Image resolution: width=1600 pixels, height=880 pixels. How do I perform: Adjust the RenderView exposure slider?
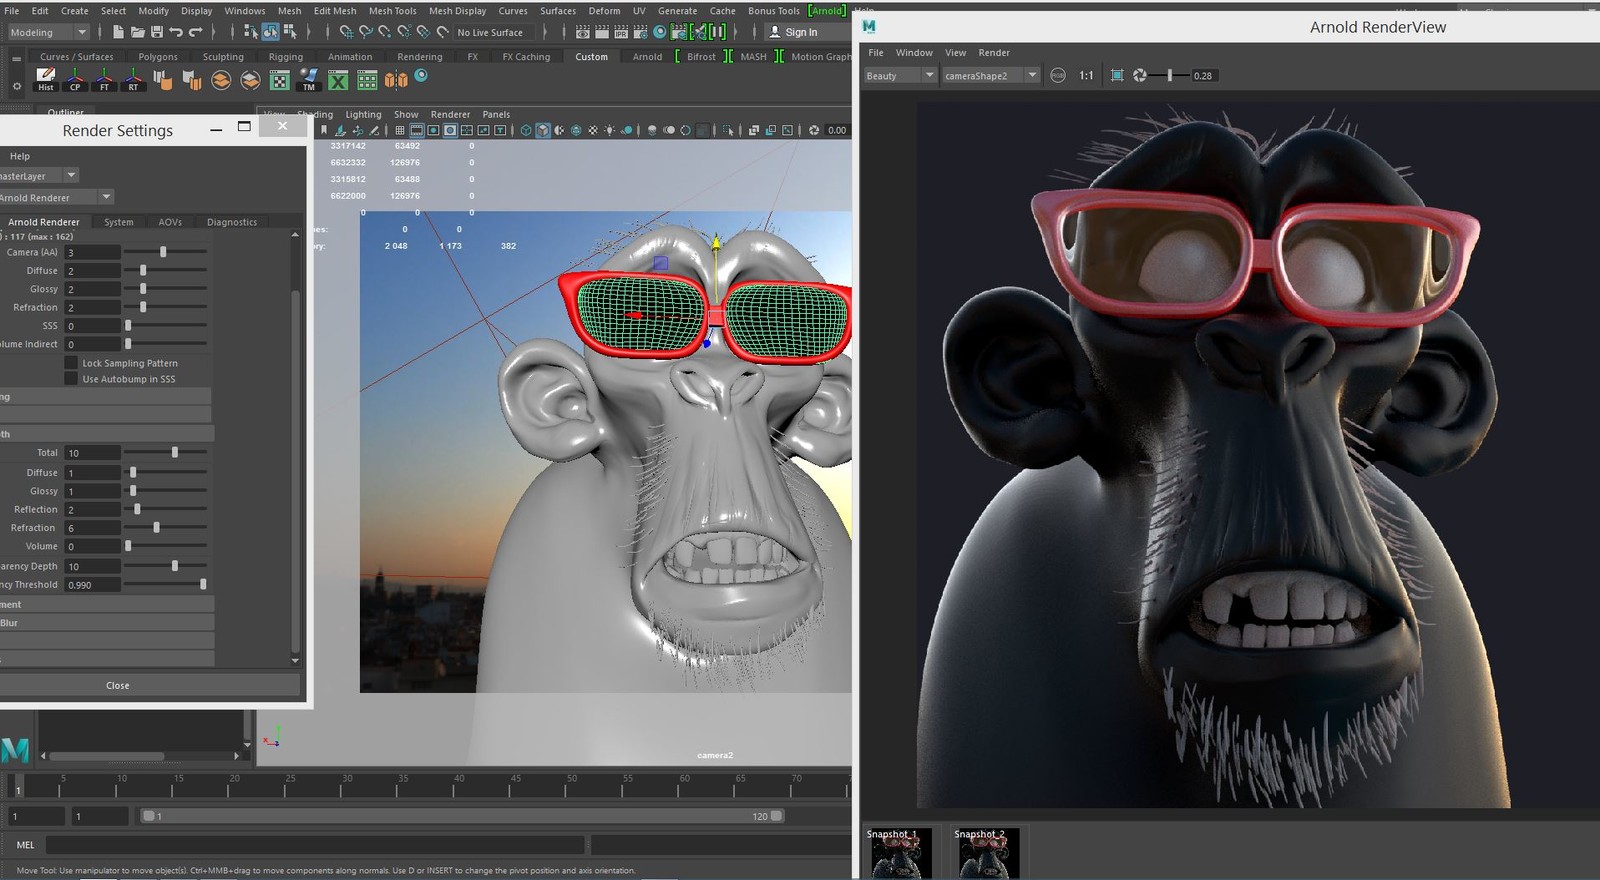1170,75
